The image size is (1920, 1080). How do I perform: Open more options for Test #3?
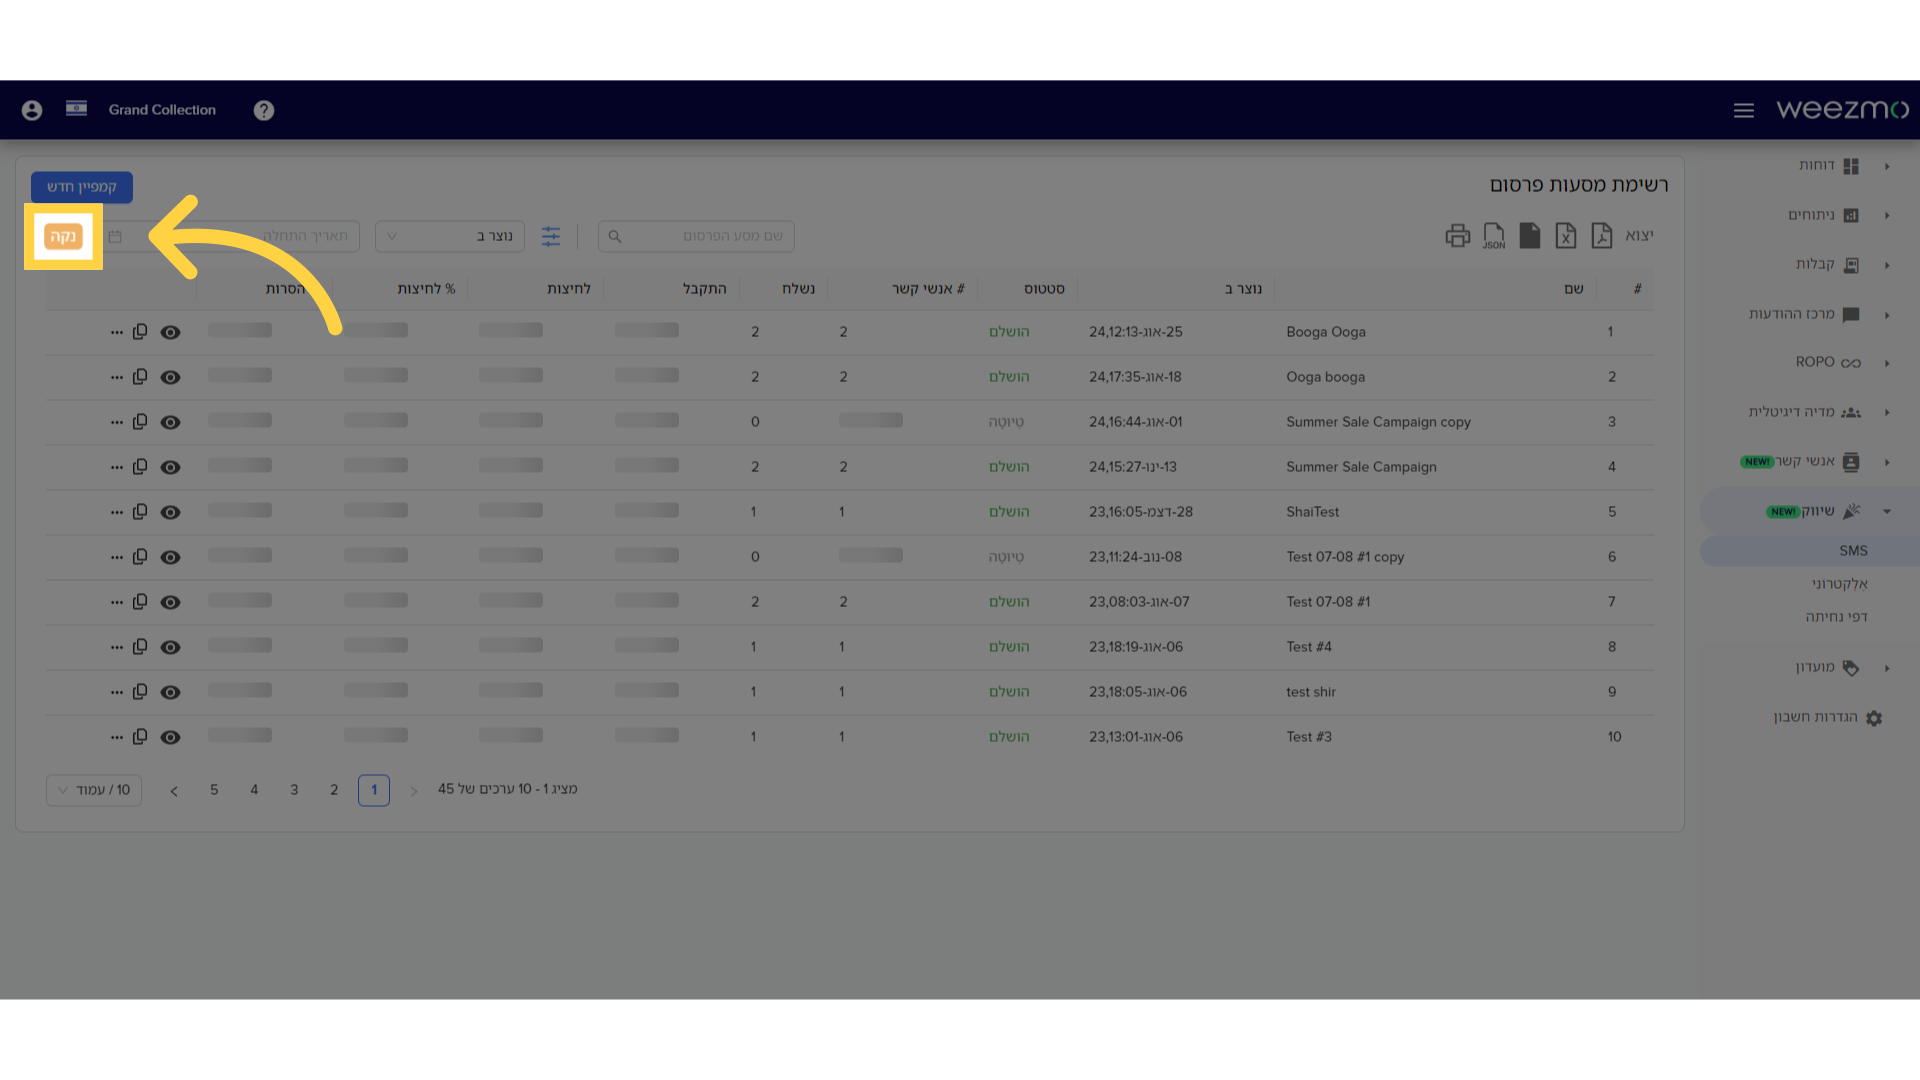pos(117,737)
